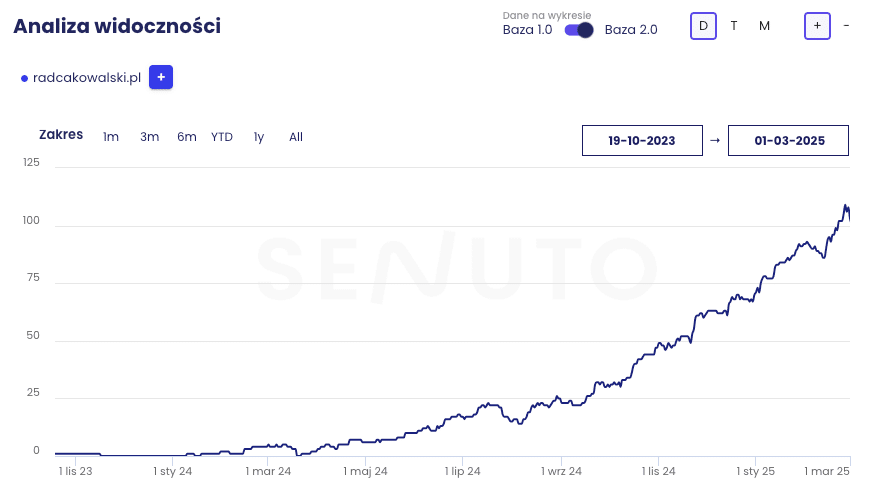The image size is (873, 498).
Task: Pick the 1y range
Action: 259,137
